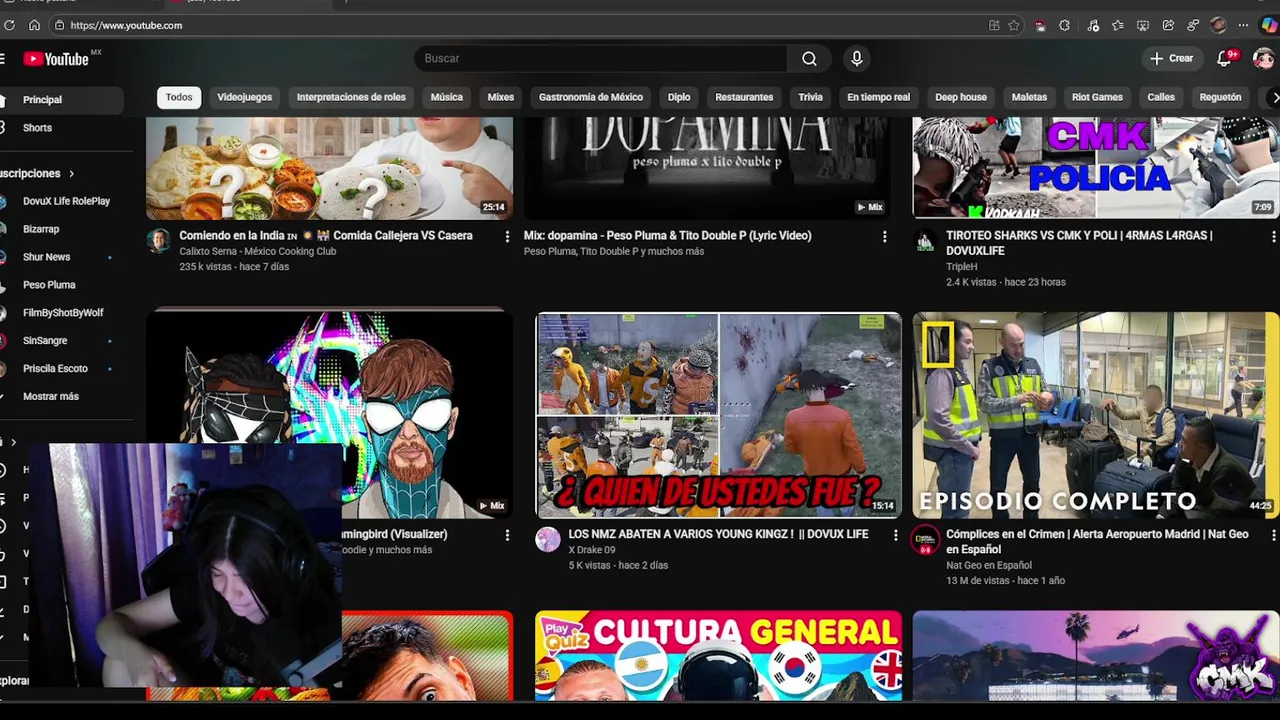1280x720 pixels.
Task: Select the Todos filter chip
Action: (x=179, y=97)
